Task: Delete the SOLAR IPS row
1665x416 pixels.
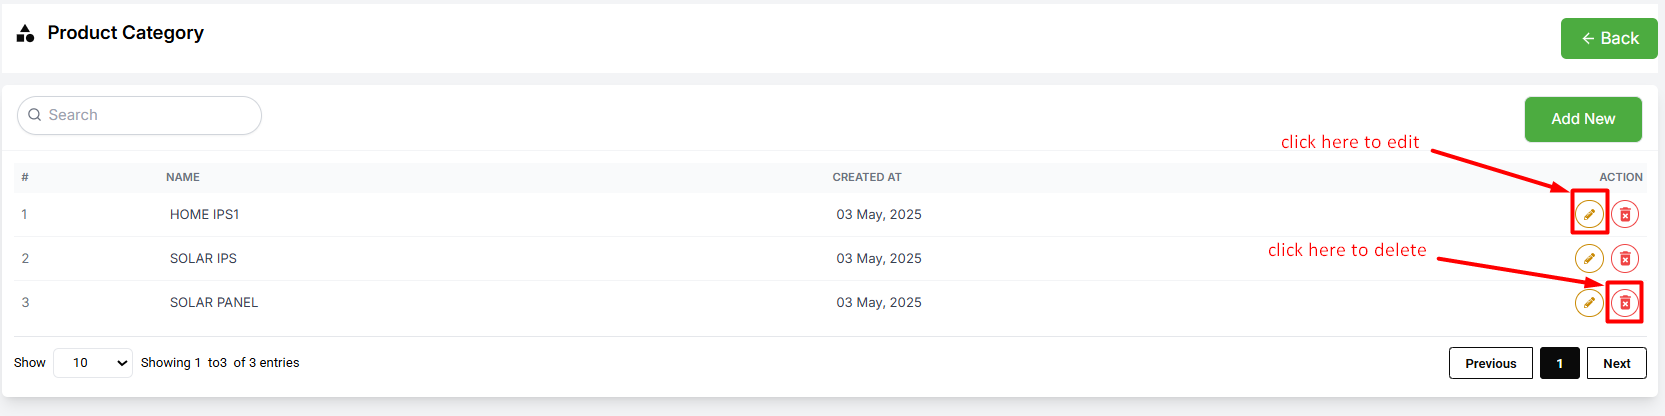Action: point(1625,258)
